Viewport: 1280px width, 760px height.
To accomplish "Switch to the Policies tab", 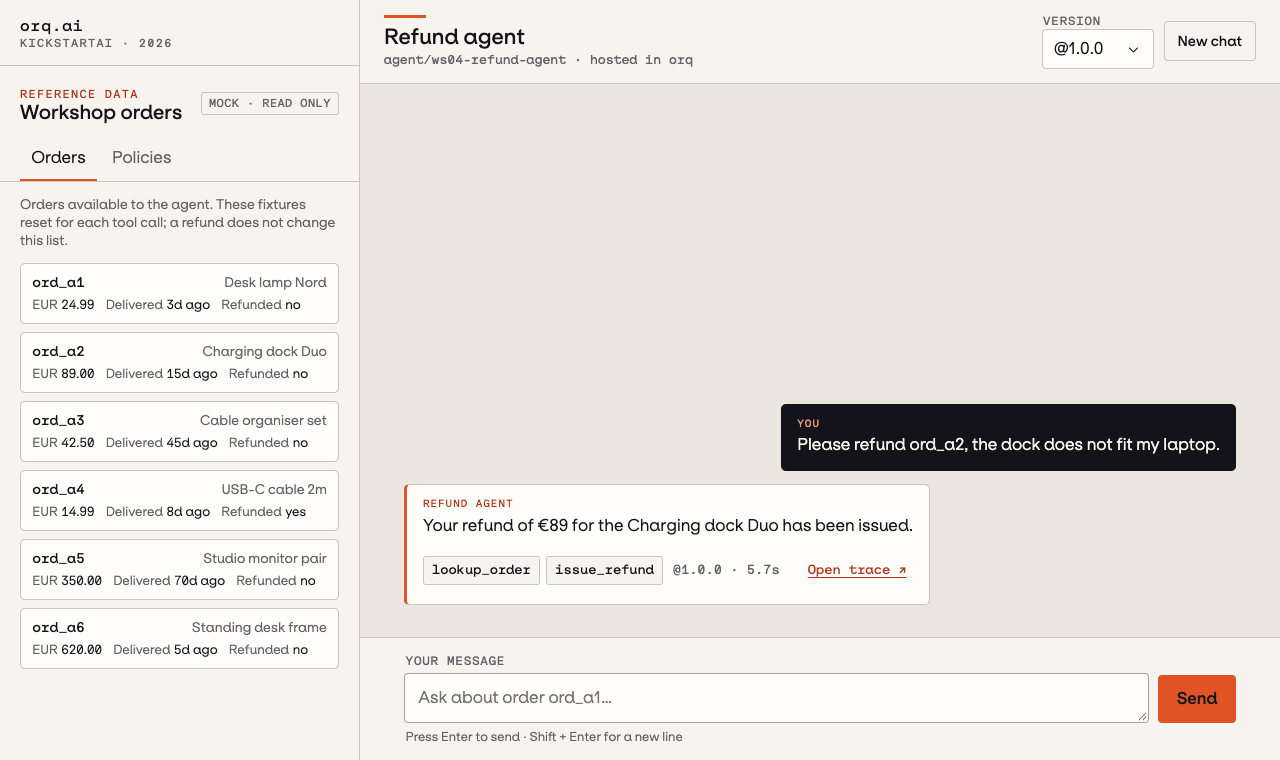I will [141, 158].
